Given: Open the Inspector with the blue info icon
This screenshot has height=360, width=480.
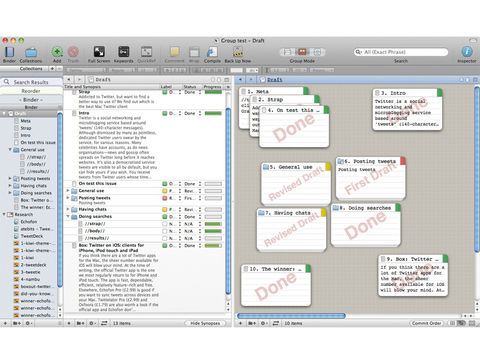Looking at the screenshot, I should tap(467, 52).
